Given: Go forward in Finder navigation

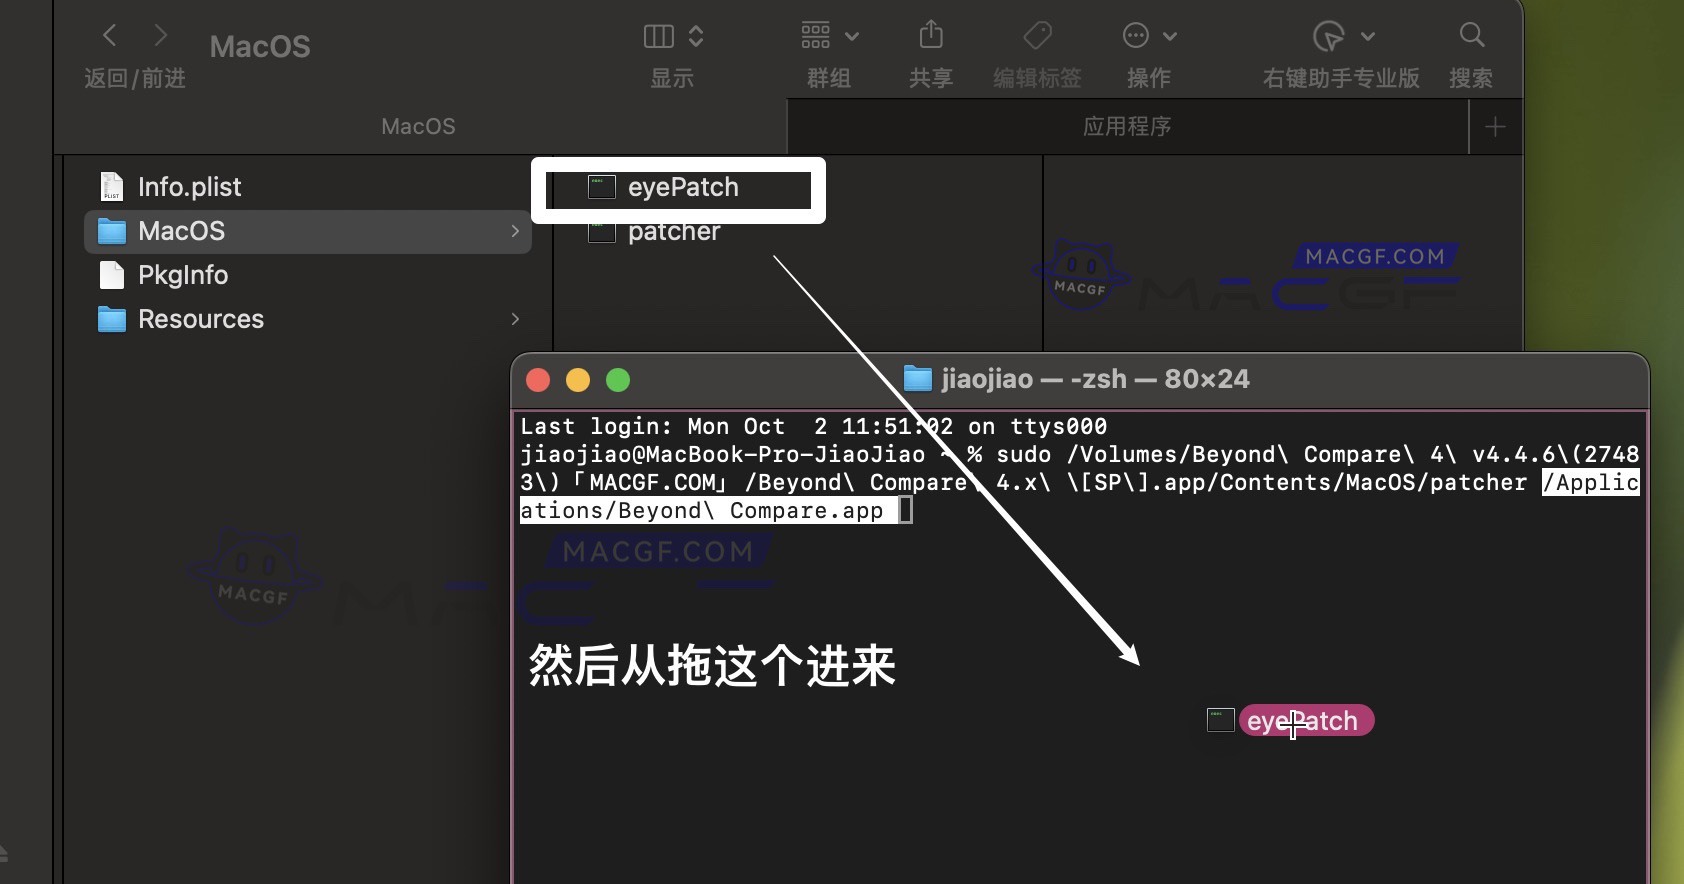Looking at the screenshot, I should (x=160, y=37).
